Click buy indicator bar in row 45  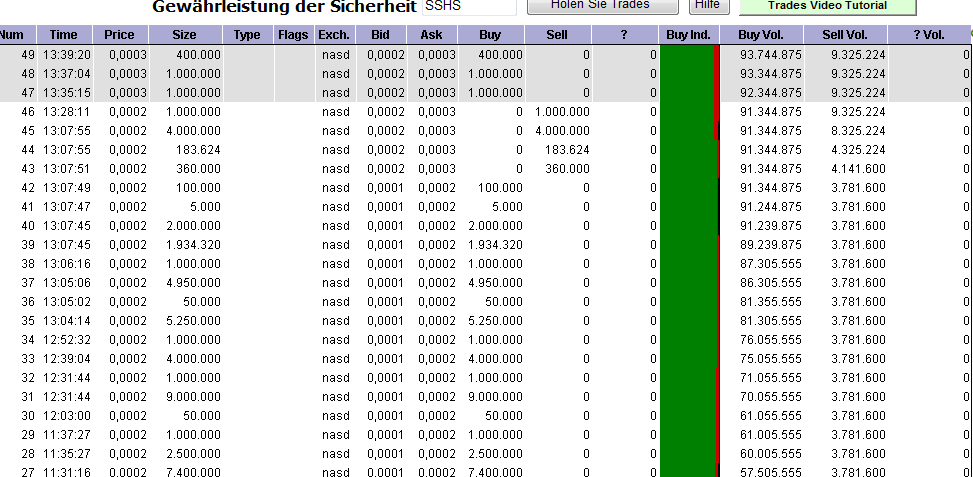[x=689, y=131]
